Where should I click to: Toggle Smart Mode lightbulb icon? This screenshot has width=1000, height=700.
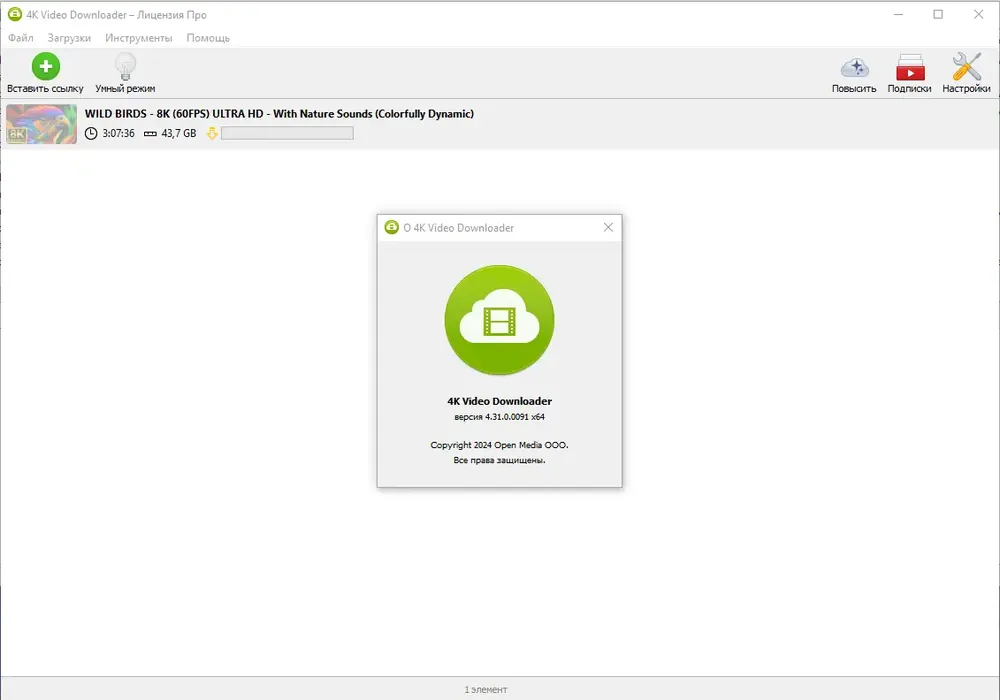coord(125,66)
